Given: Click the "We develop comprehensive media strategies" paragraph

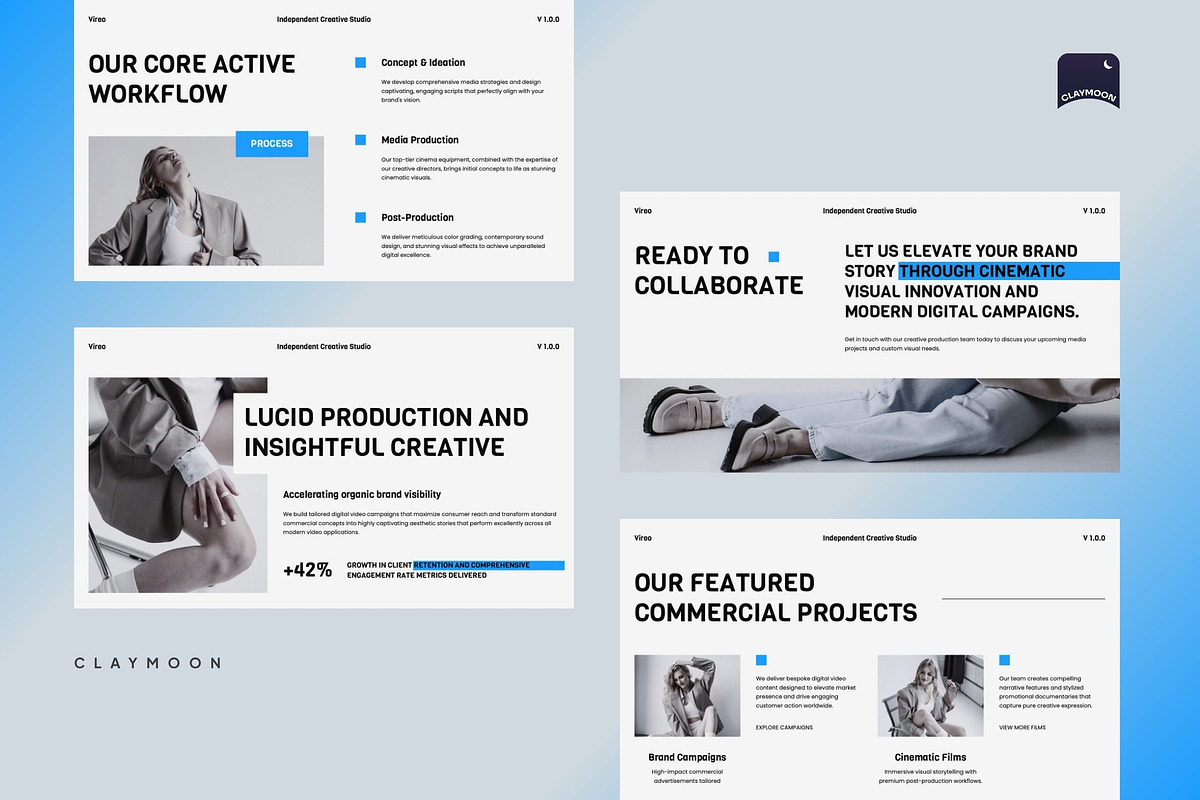Looking at the screenshot, I should tap(463, 91).
